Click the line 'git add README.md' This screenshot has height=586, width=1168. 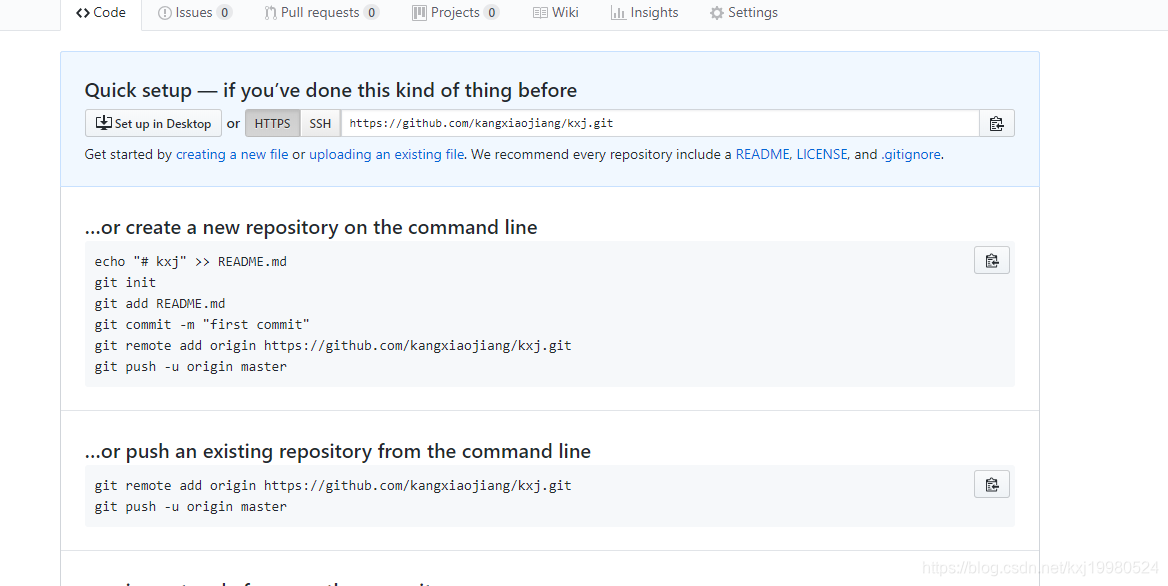point(160,303)
